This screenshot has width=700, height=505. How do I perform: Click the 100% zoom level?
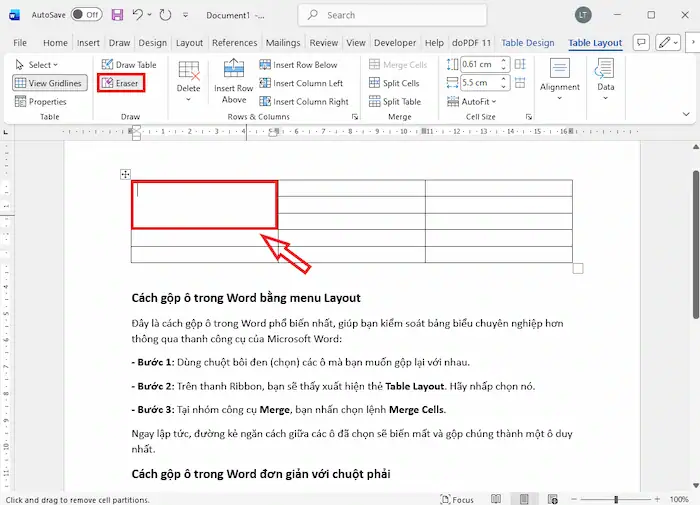[679, 499]
